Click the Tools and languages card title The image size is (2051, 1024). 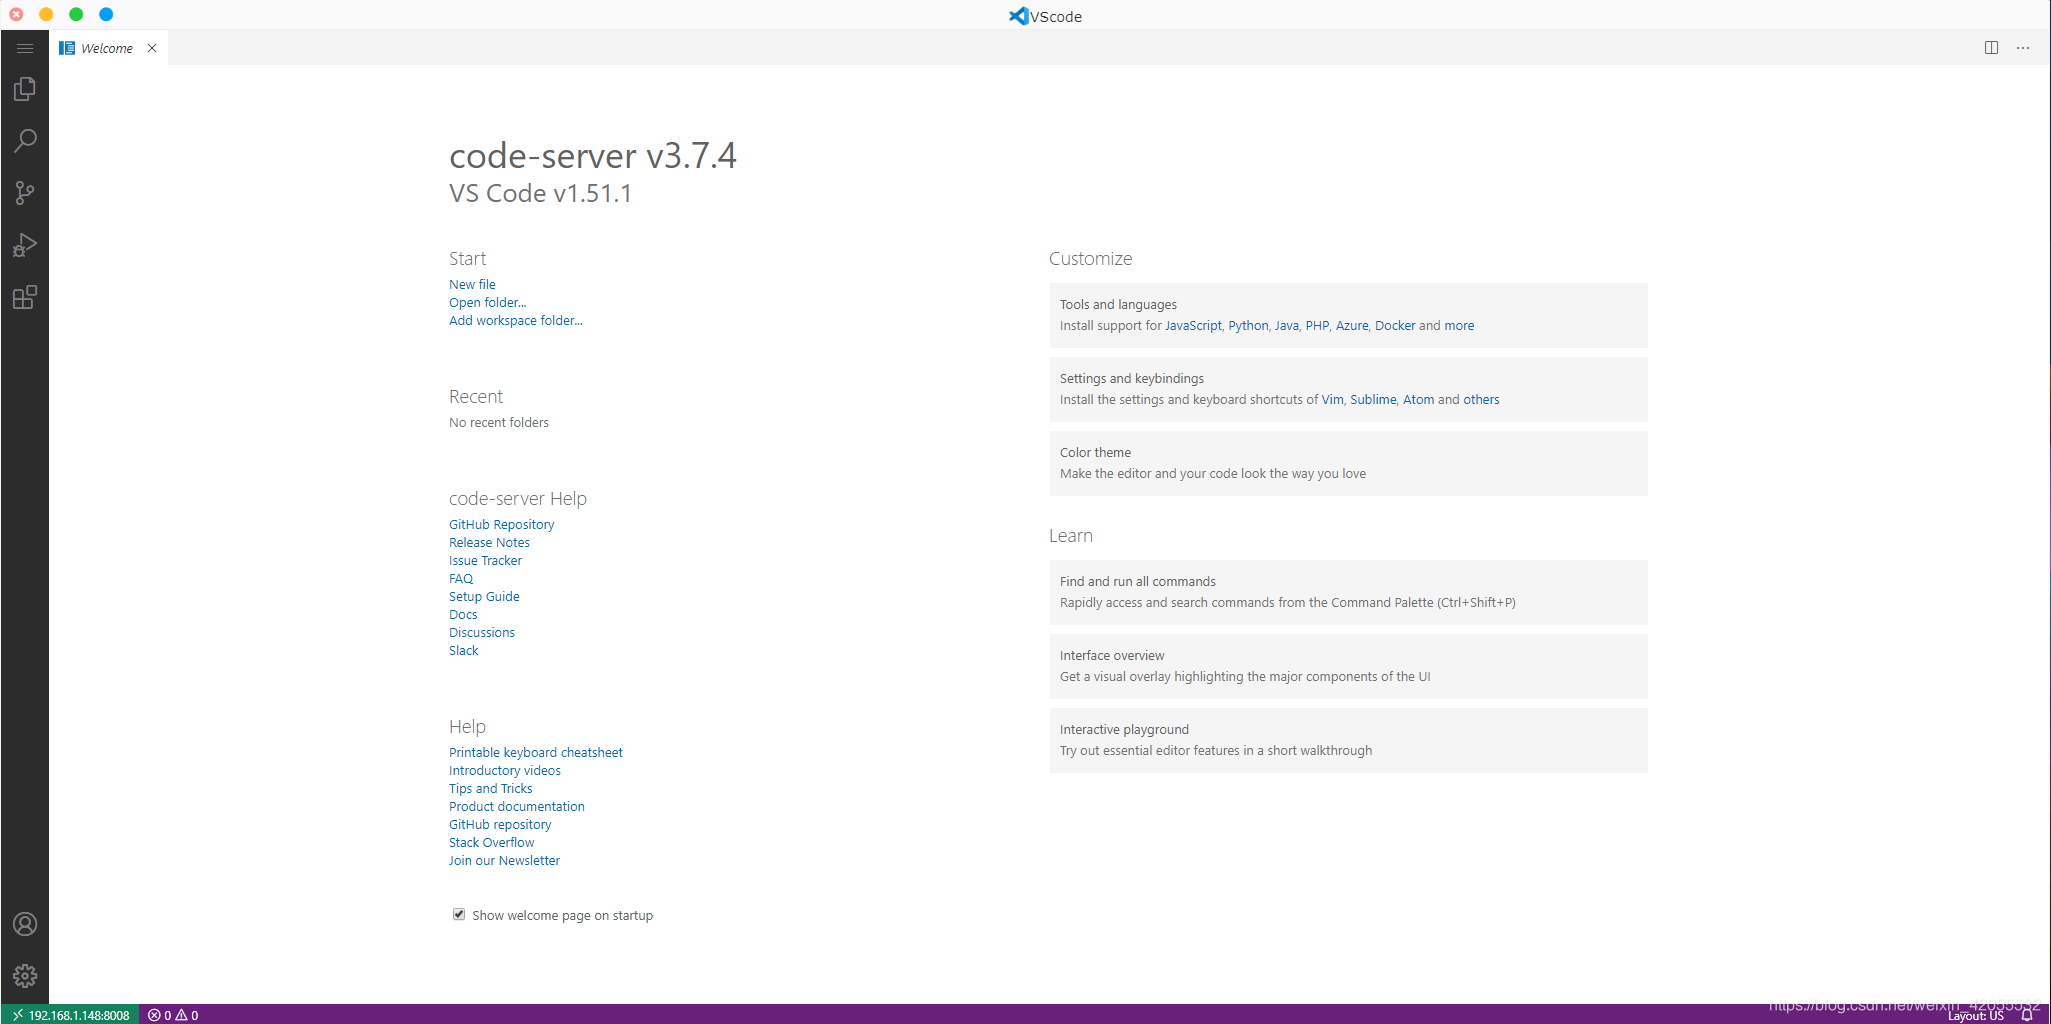[1118, 305]
